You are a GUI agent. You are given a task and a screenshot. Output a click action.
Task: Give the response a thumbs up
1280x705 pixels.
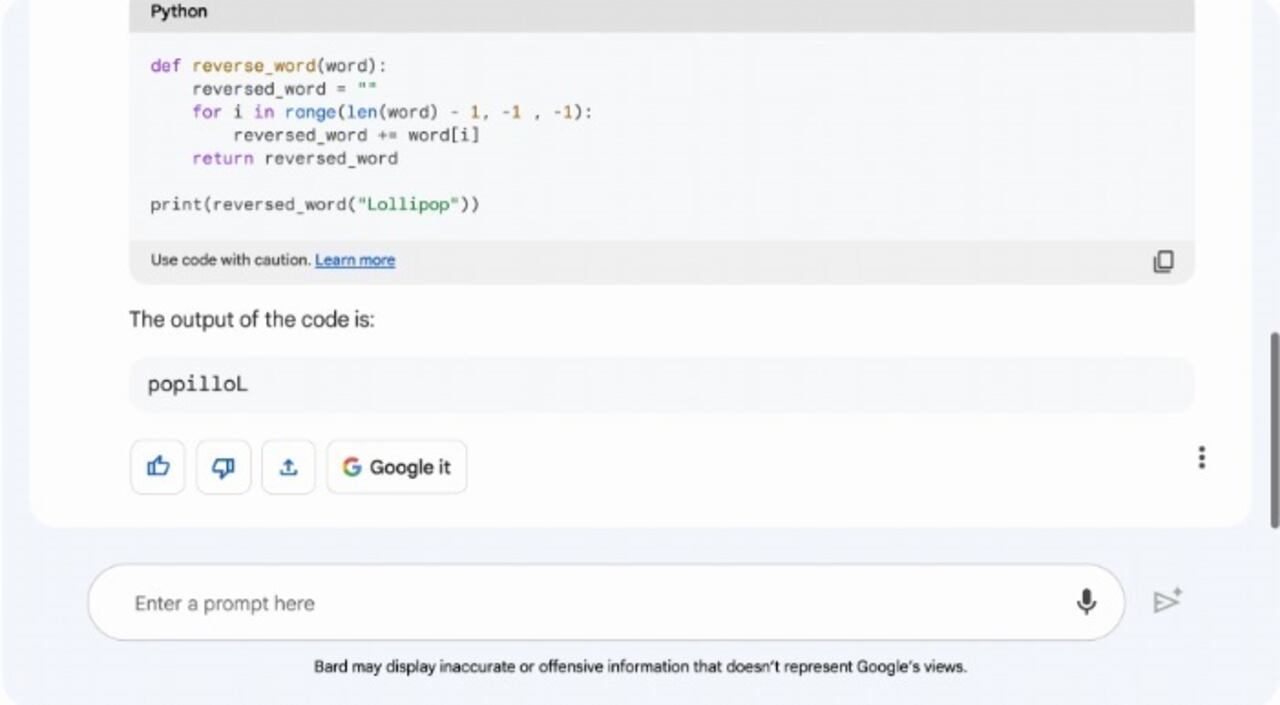tap(157, 467)
